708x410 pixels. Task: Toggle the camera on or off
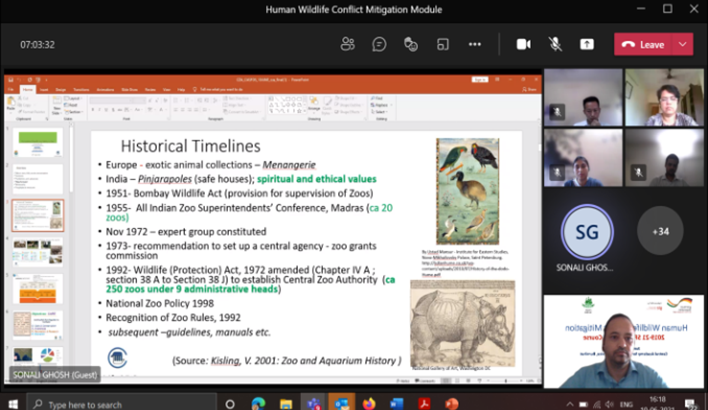522,44
